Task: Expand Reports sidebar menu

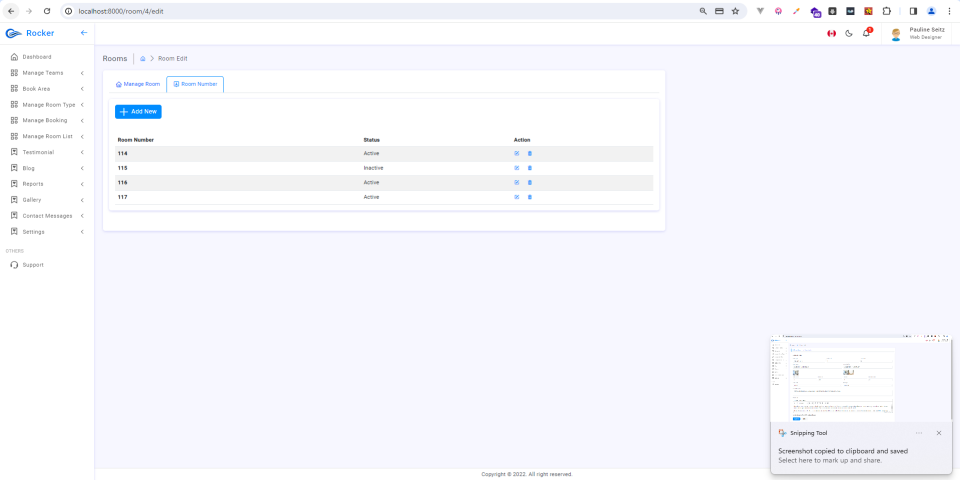Action: [47, 184]
